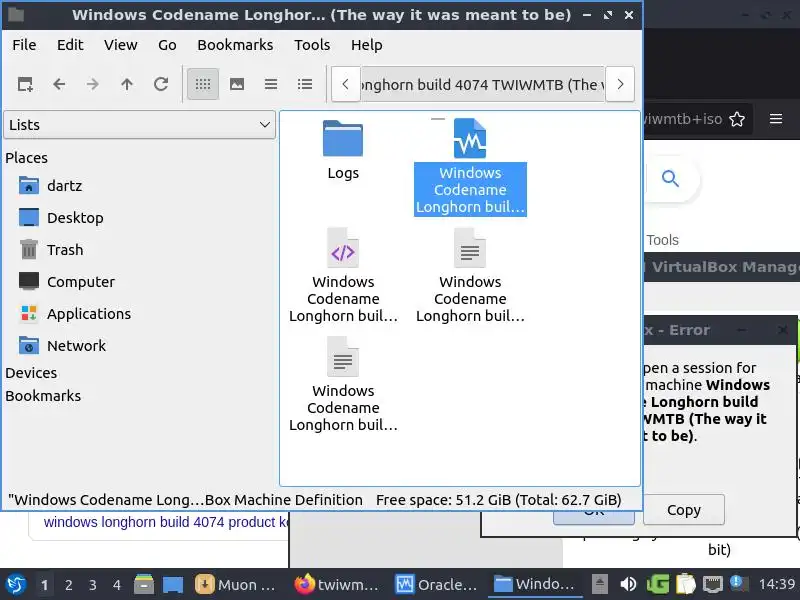
Task: Click the folder icon in the window title bar
Action: pos(16,14)
